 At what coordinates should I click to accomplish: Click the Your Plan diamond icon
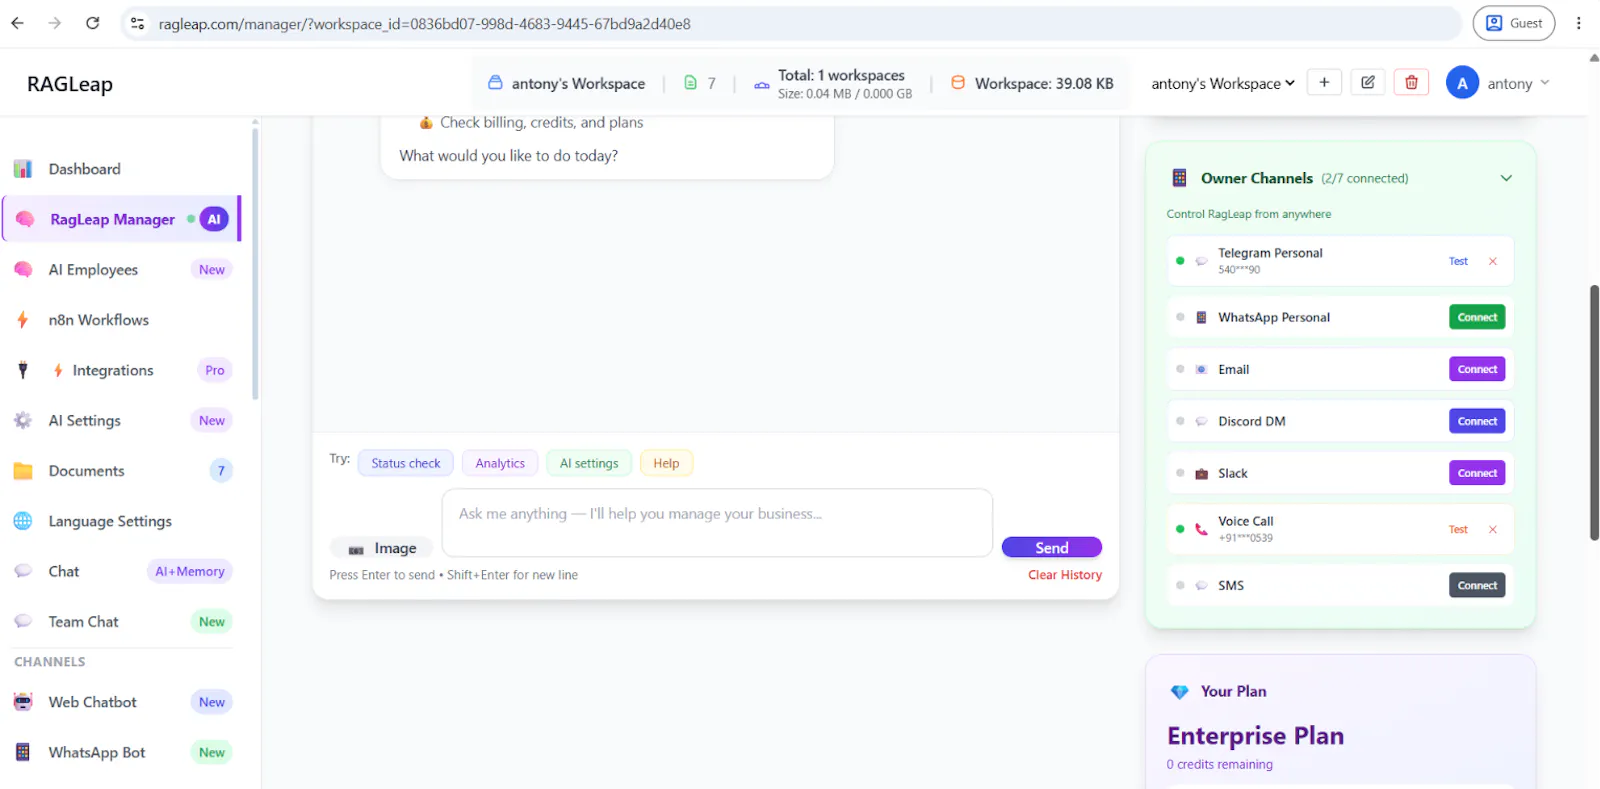(x=1180, y=691)
